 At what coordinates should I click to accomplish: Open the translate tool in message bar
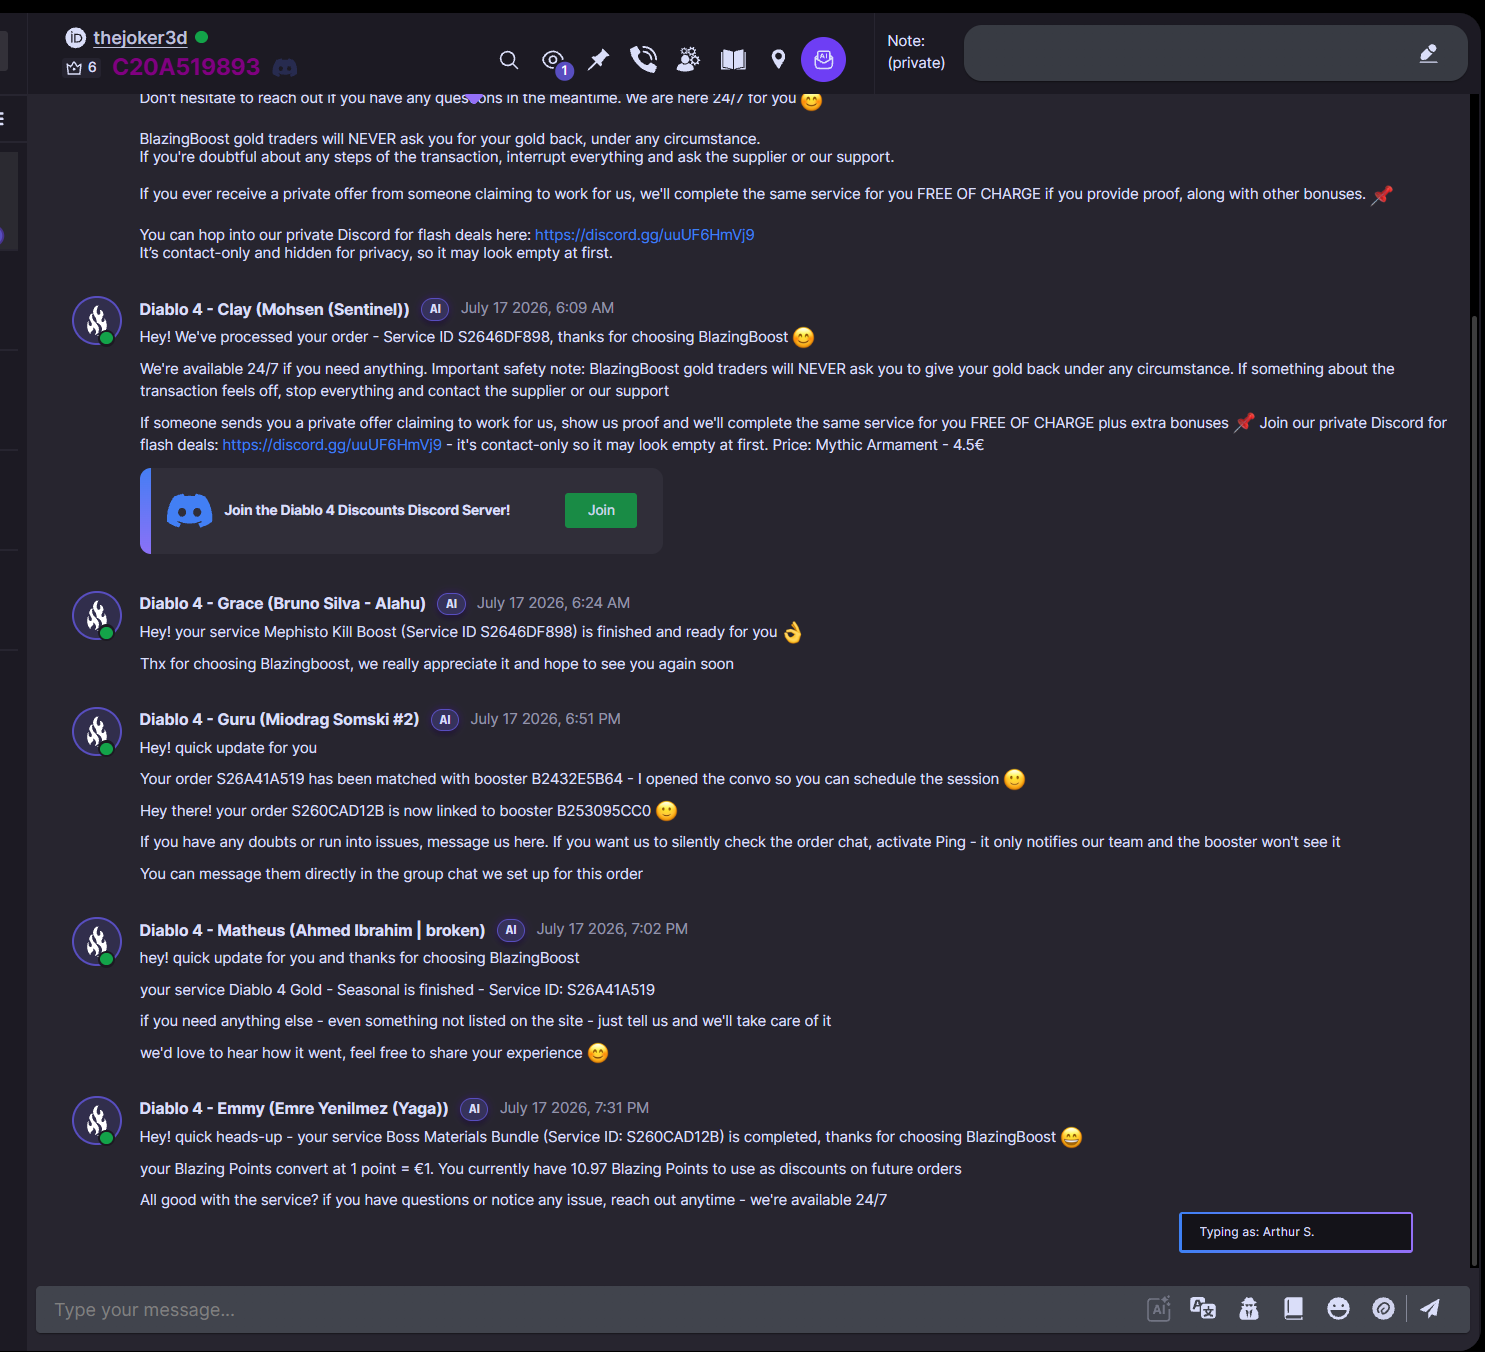[x=1203, y=1309]
